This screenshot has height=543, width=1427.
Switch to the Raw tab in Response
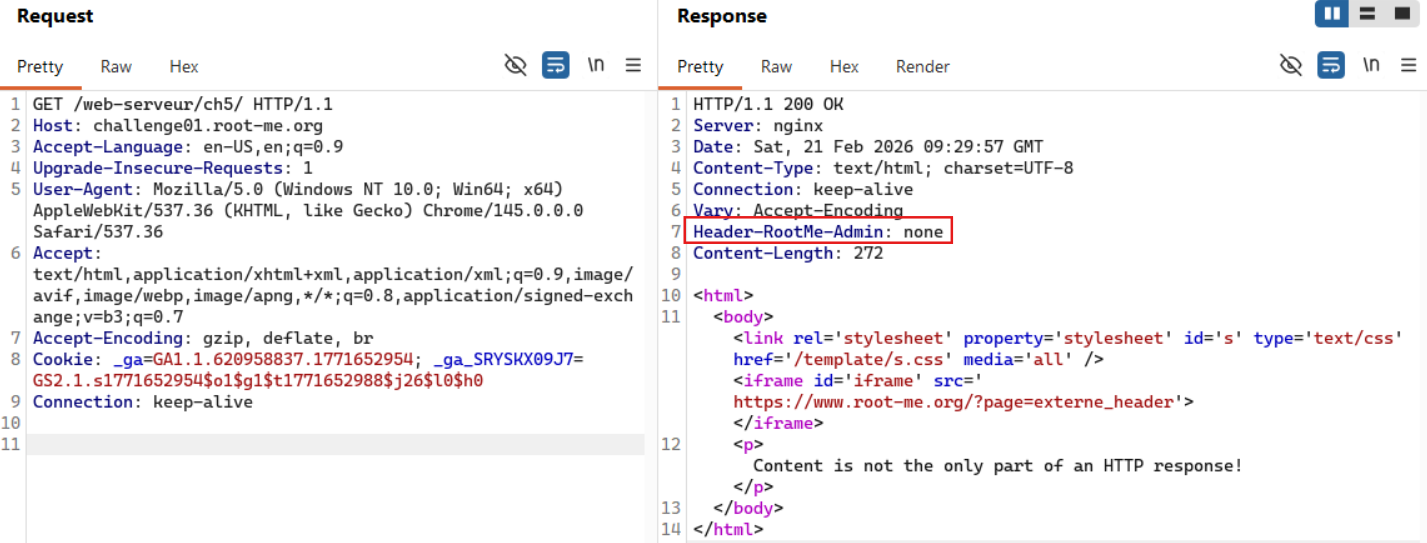click(x=776, y=67)
